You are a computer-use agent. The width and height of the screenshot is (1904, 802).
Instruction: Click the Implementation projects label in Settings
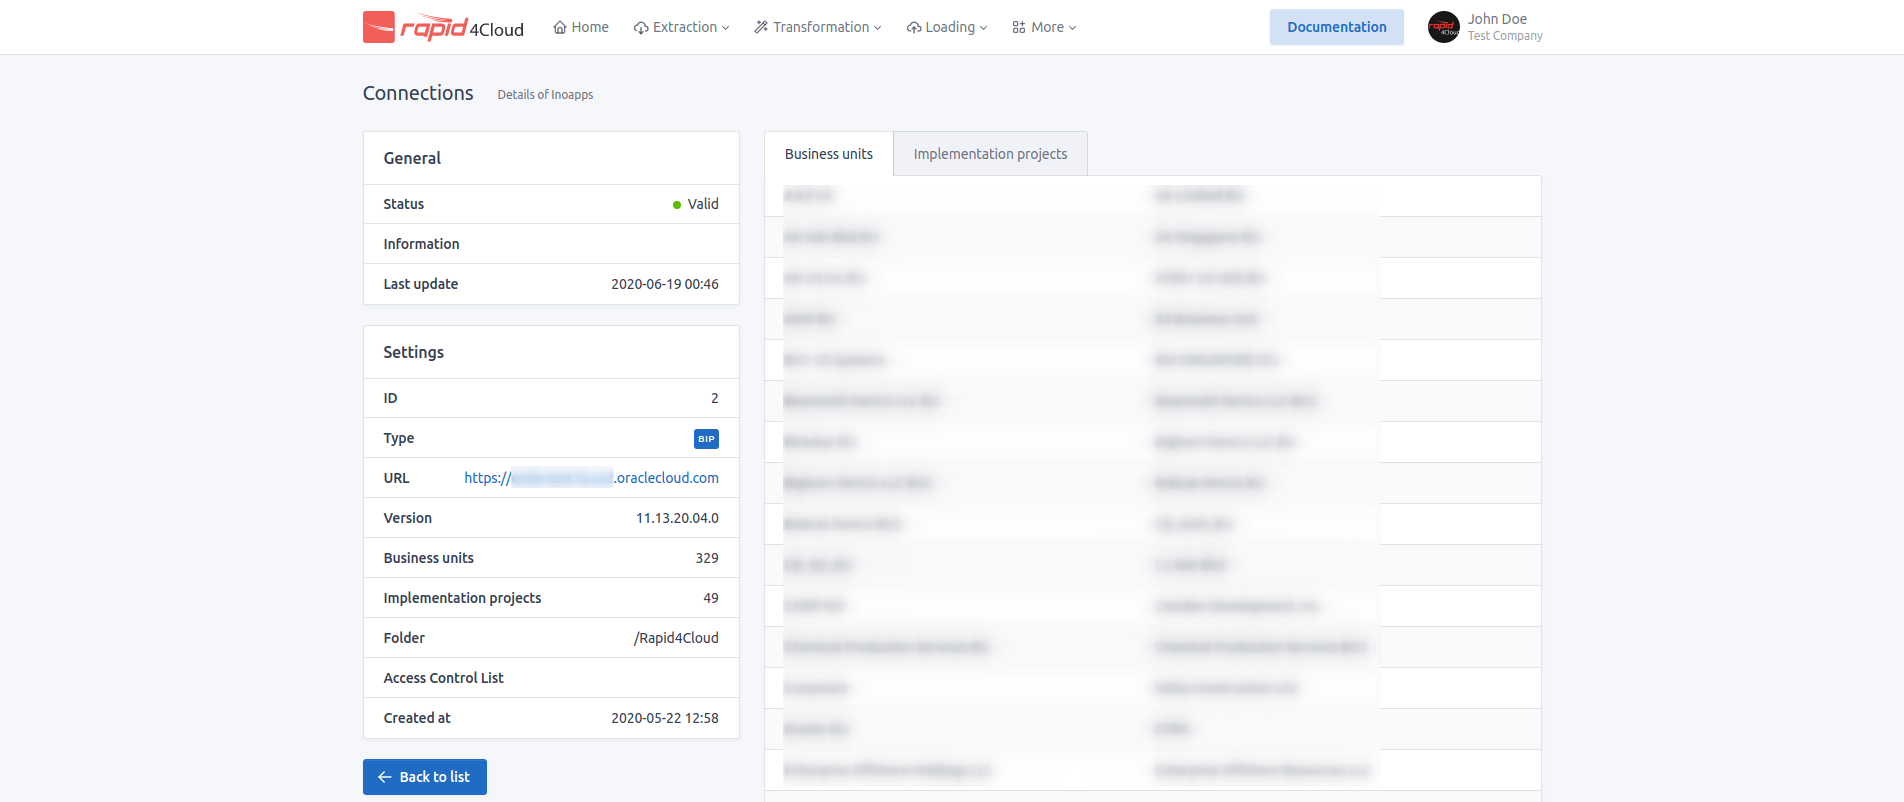pyautogui.click(x=462, y=598)
